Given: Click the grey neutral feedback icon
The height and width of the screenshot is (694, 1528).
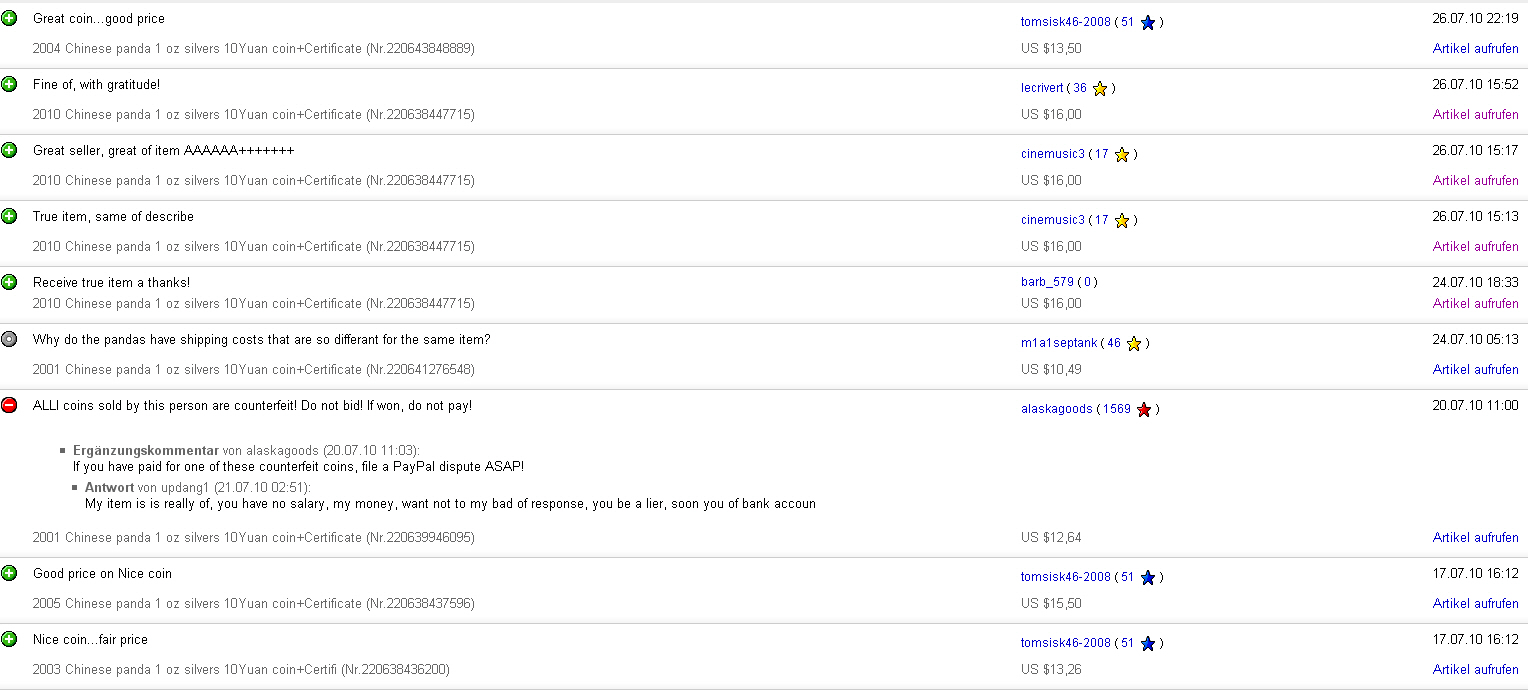Looking at the screenshot, I should point(9,339).
